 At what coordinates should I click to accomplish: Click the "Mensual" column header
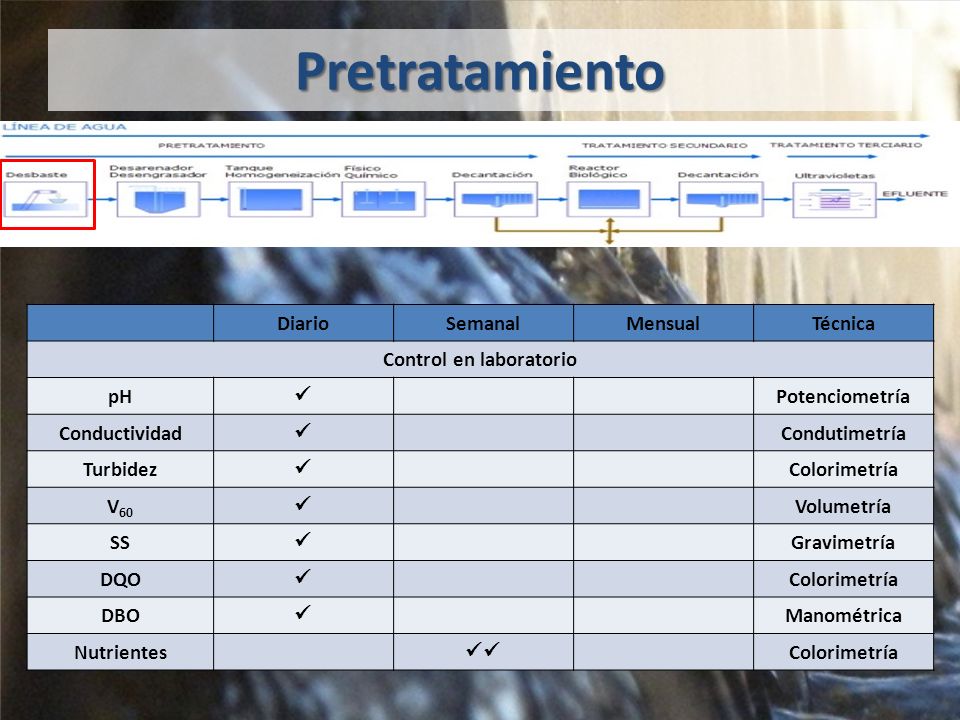663,323
